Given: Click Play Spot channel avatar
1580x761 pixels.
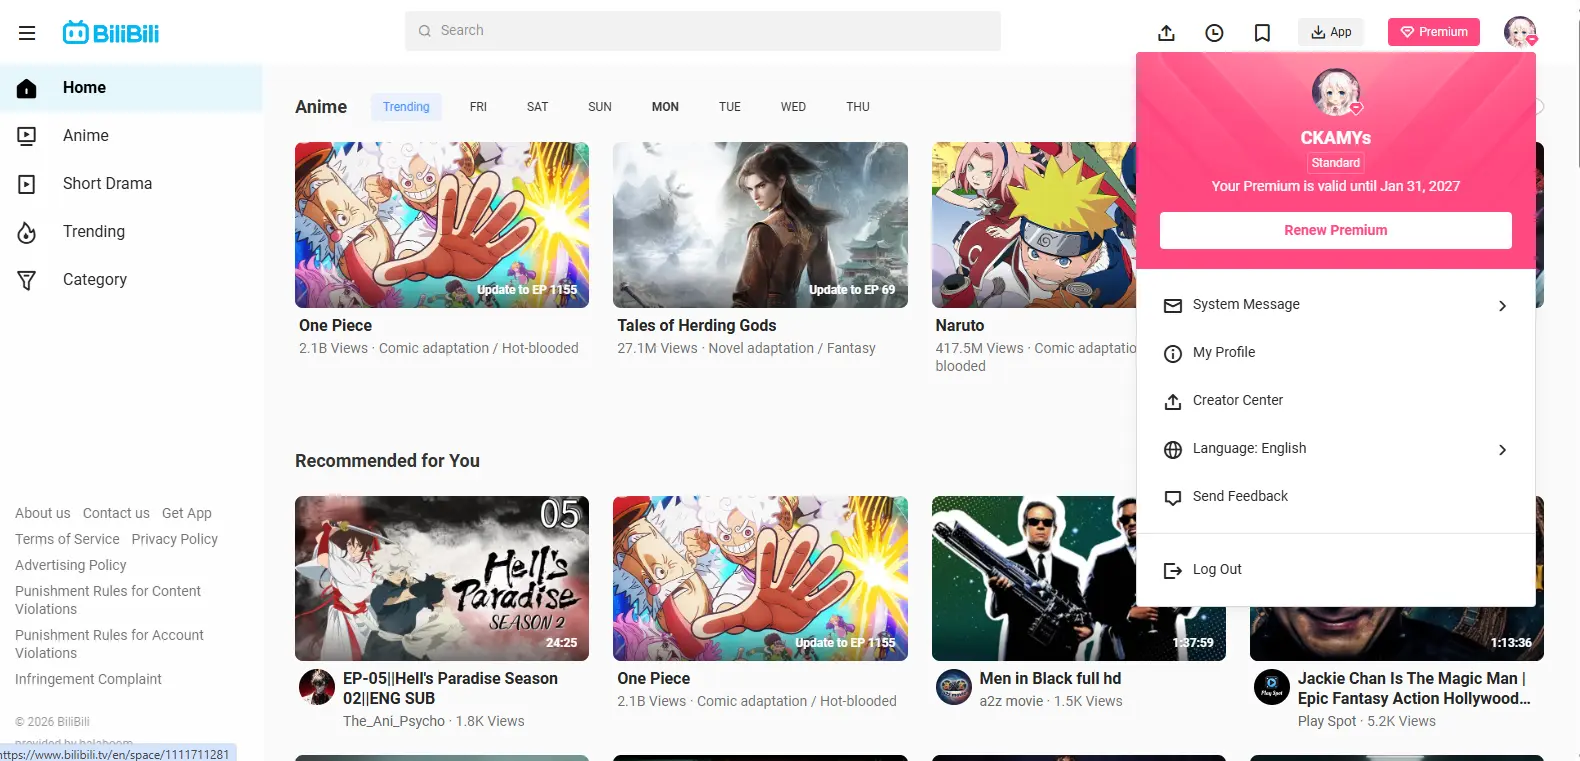Looking at the screenshot, I should click(1272, 687).
